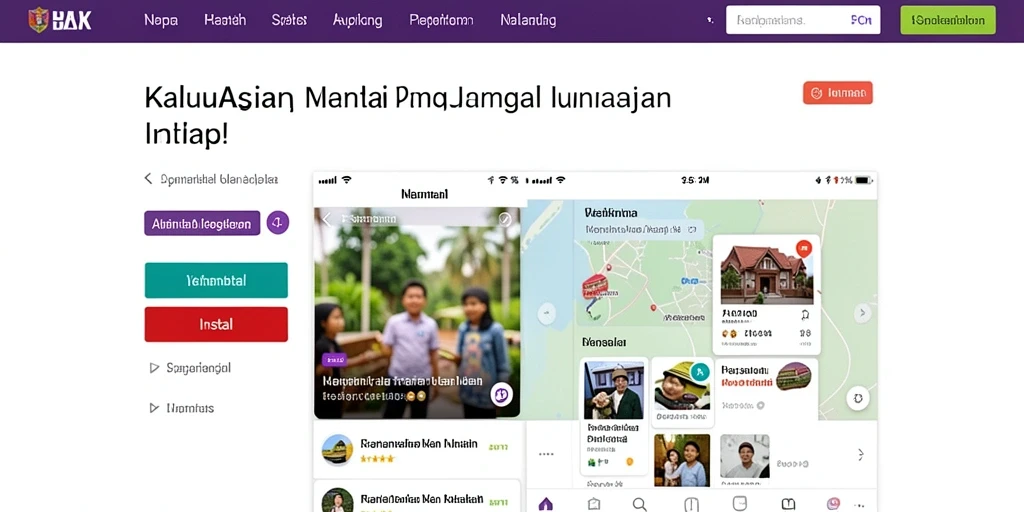
Task: Expand the Sargerlangal section triangle
Action: point(154,368)
